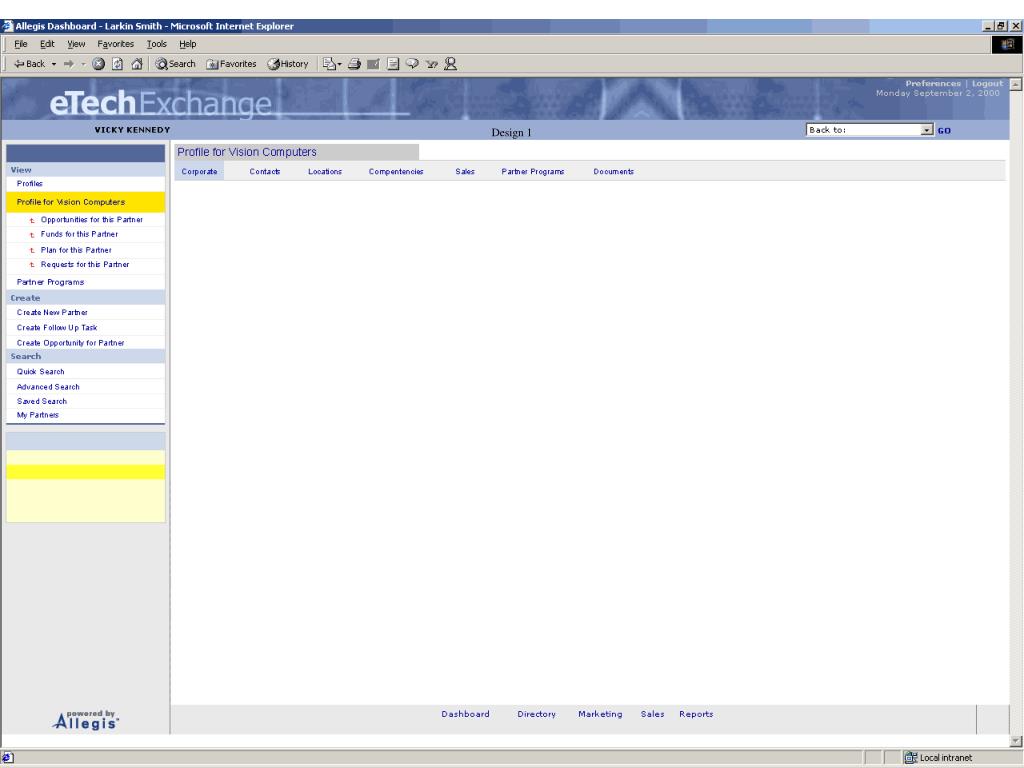
Task: Go to Sales in footer navigation
Action: point(652,714)
